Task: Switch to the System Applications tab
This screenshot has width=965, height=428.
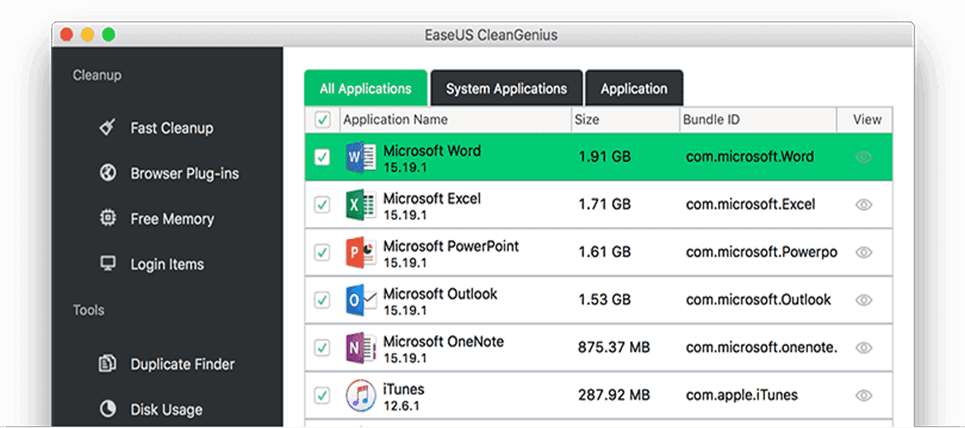Action: (507, 88)
